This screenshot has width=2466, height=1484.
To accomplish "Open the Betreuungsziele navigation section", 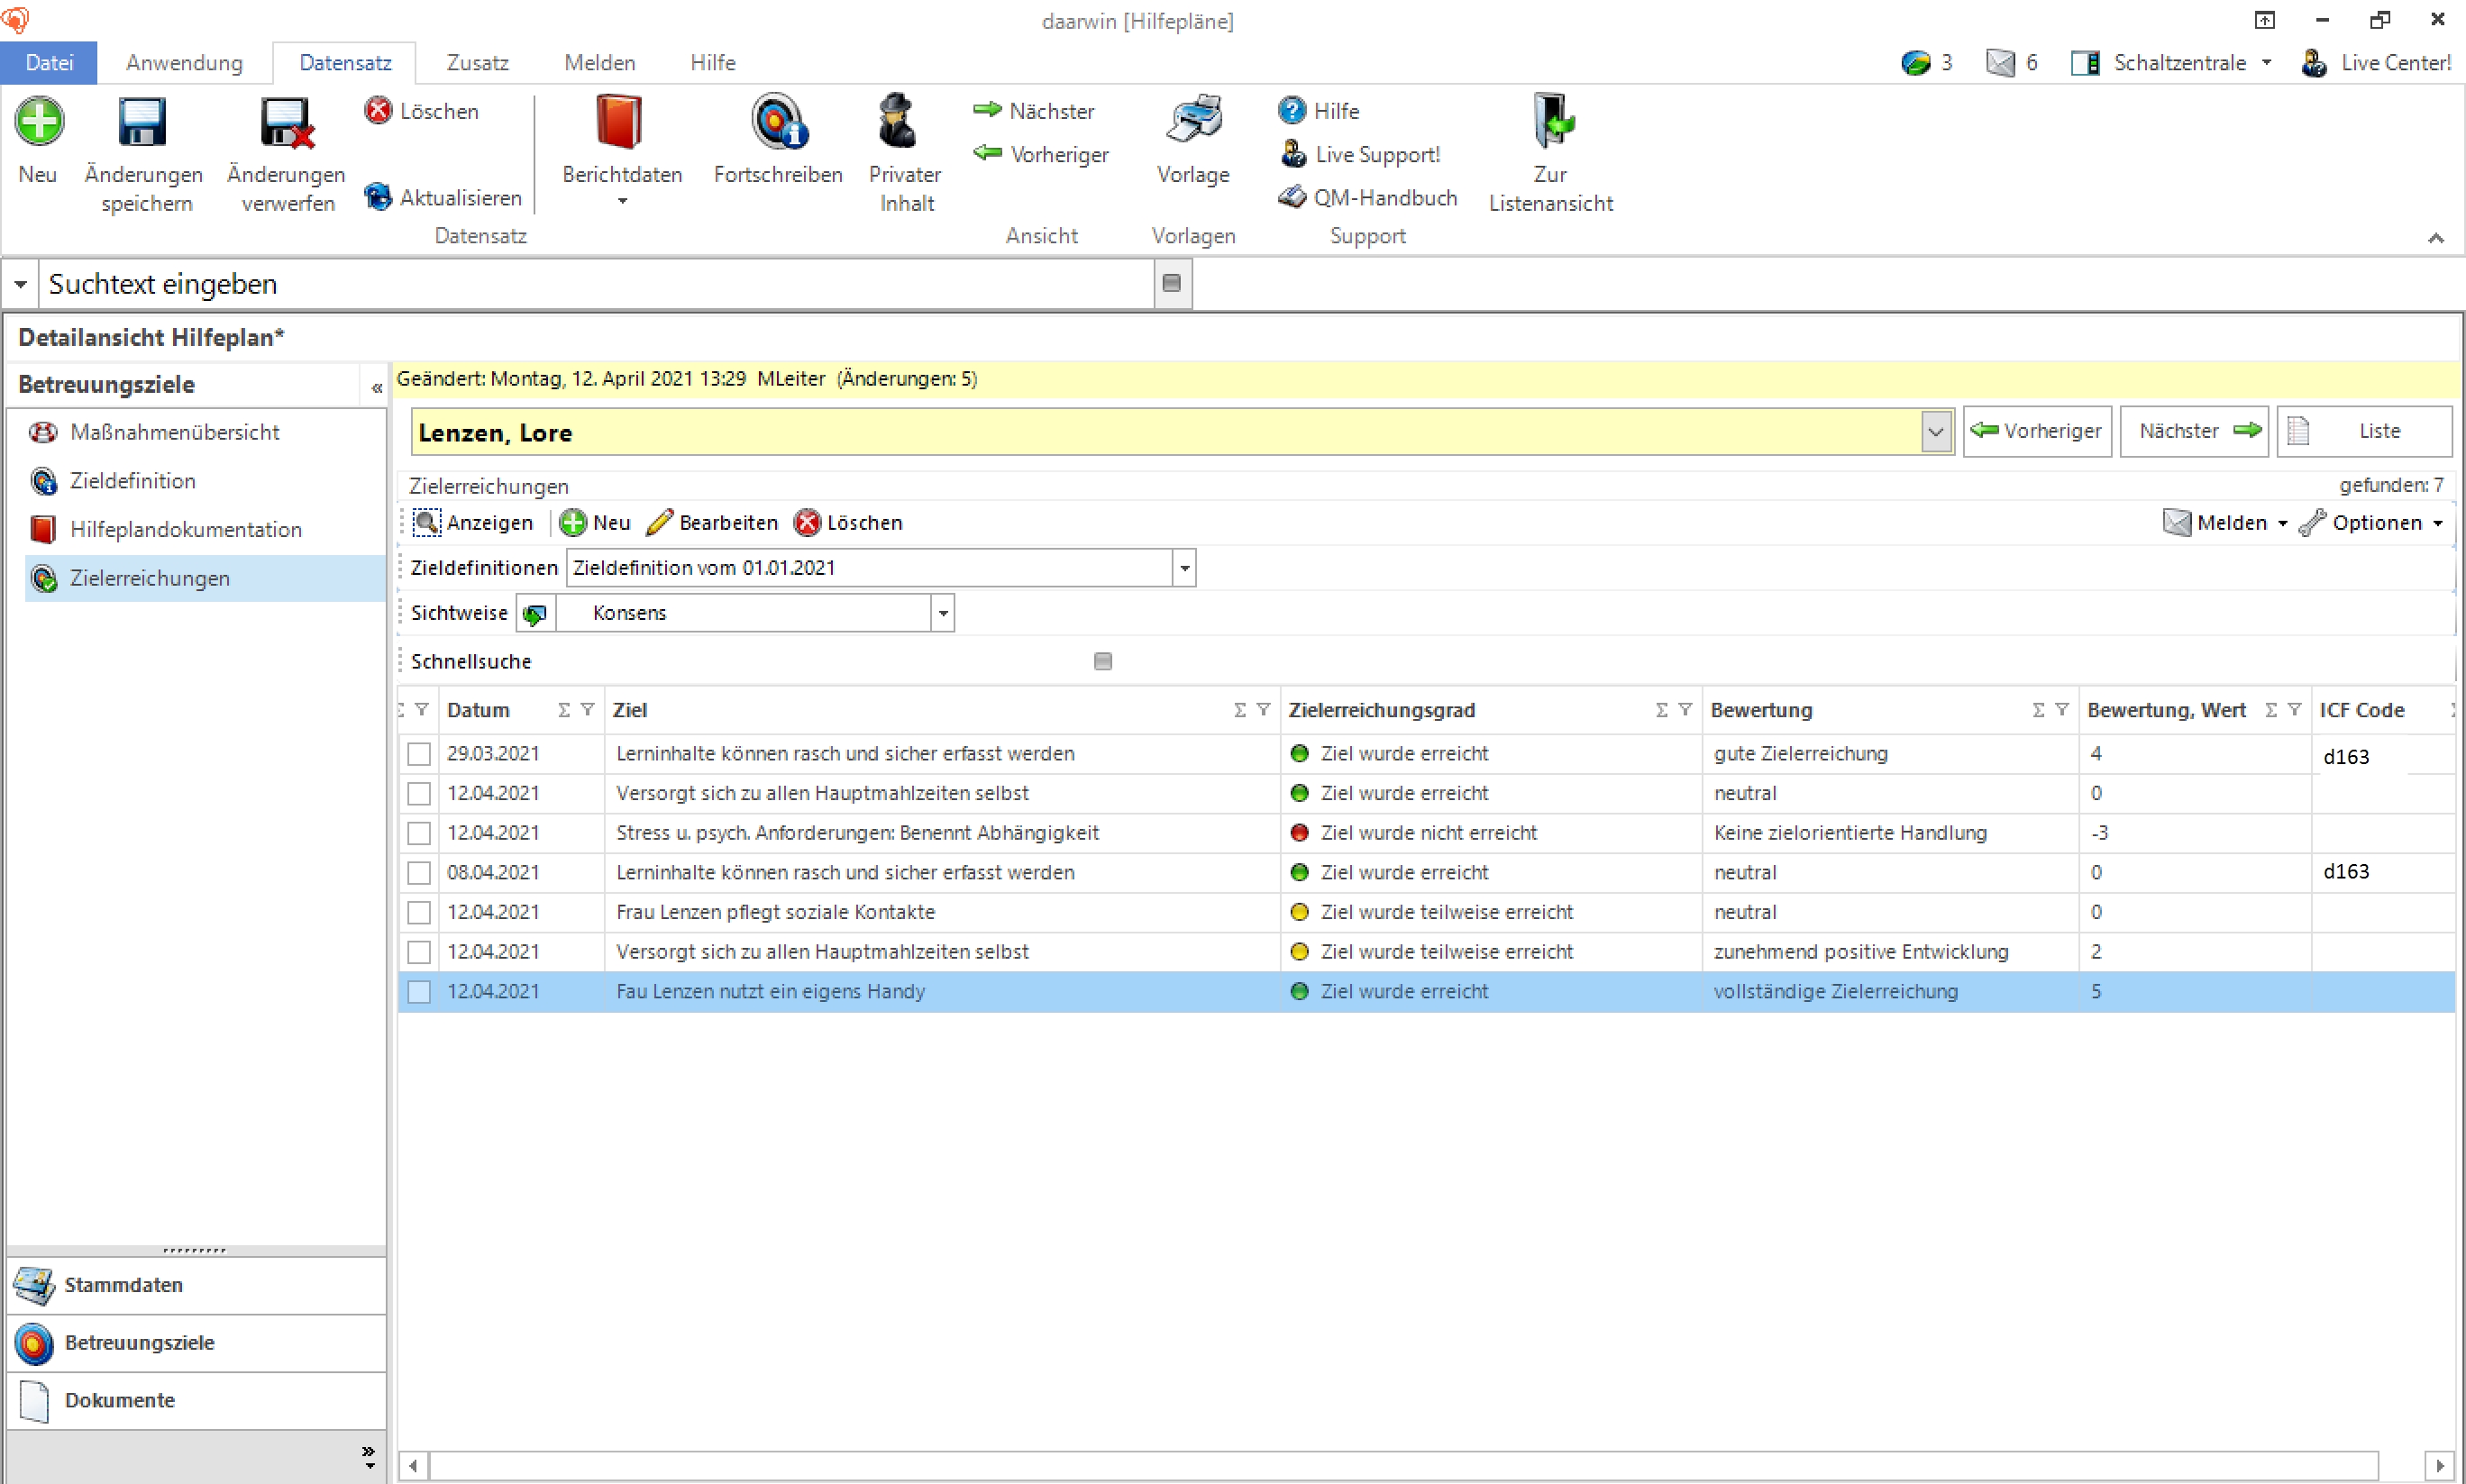I will pyautogui.click(x=196, y=1343).
